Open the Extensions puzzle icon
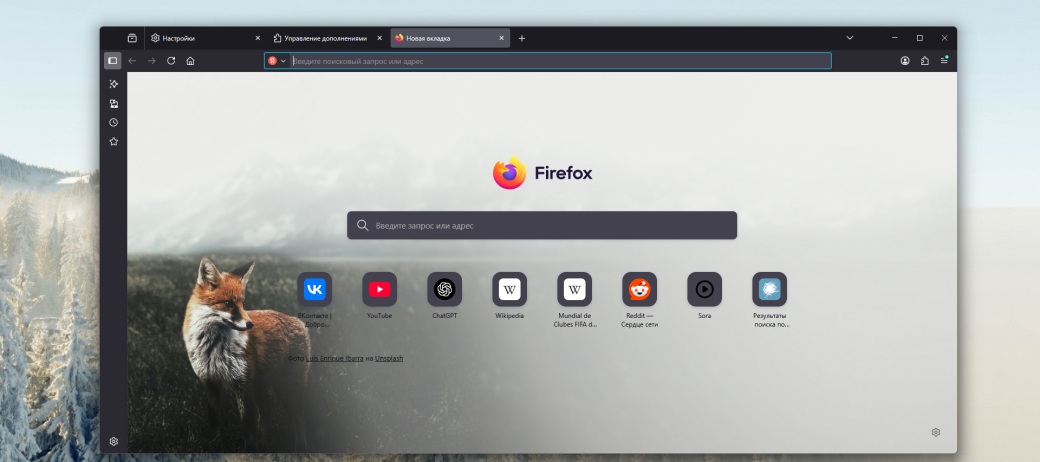 925,61
